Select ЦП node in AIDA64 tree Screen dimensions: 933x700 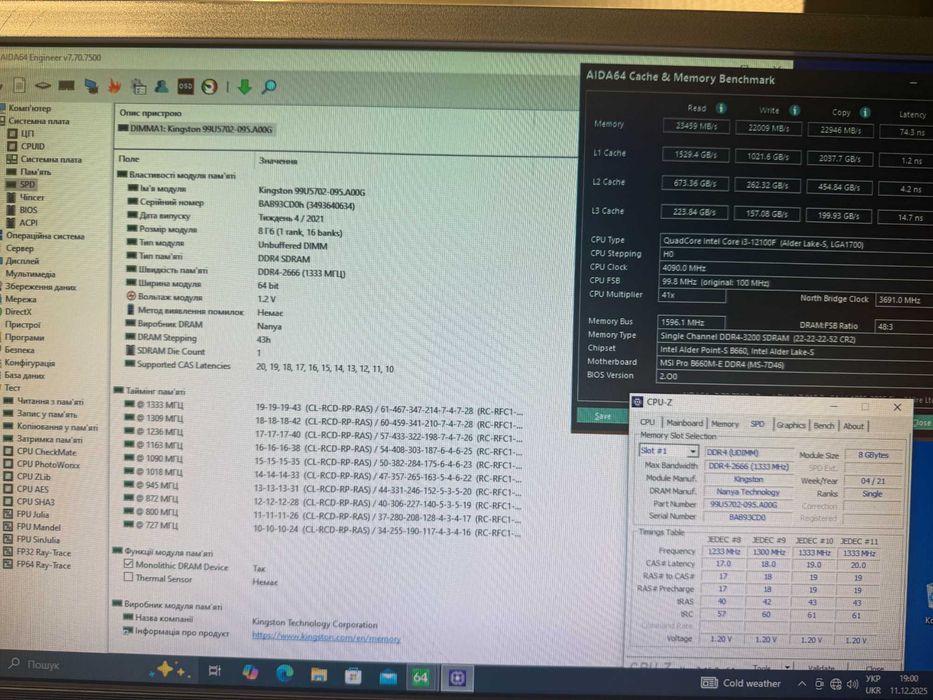(27, 134)
